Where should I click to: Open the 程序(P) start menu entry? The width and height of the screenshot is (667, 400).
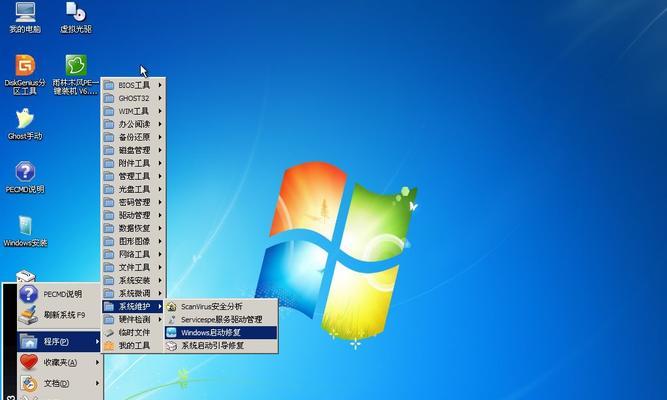(59, 341)
